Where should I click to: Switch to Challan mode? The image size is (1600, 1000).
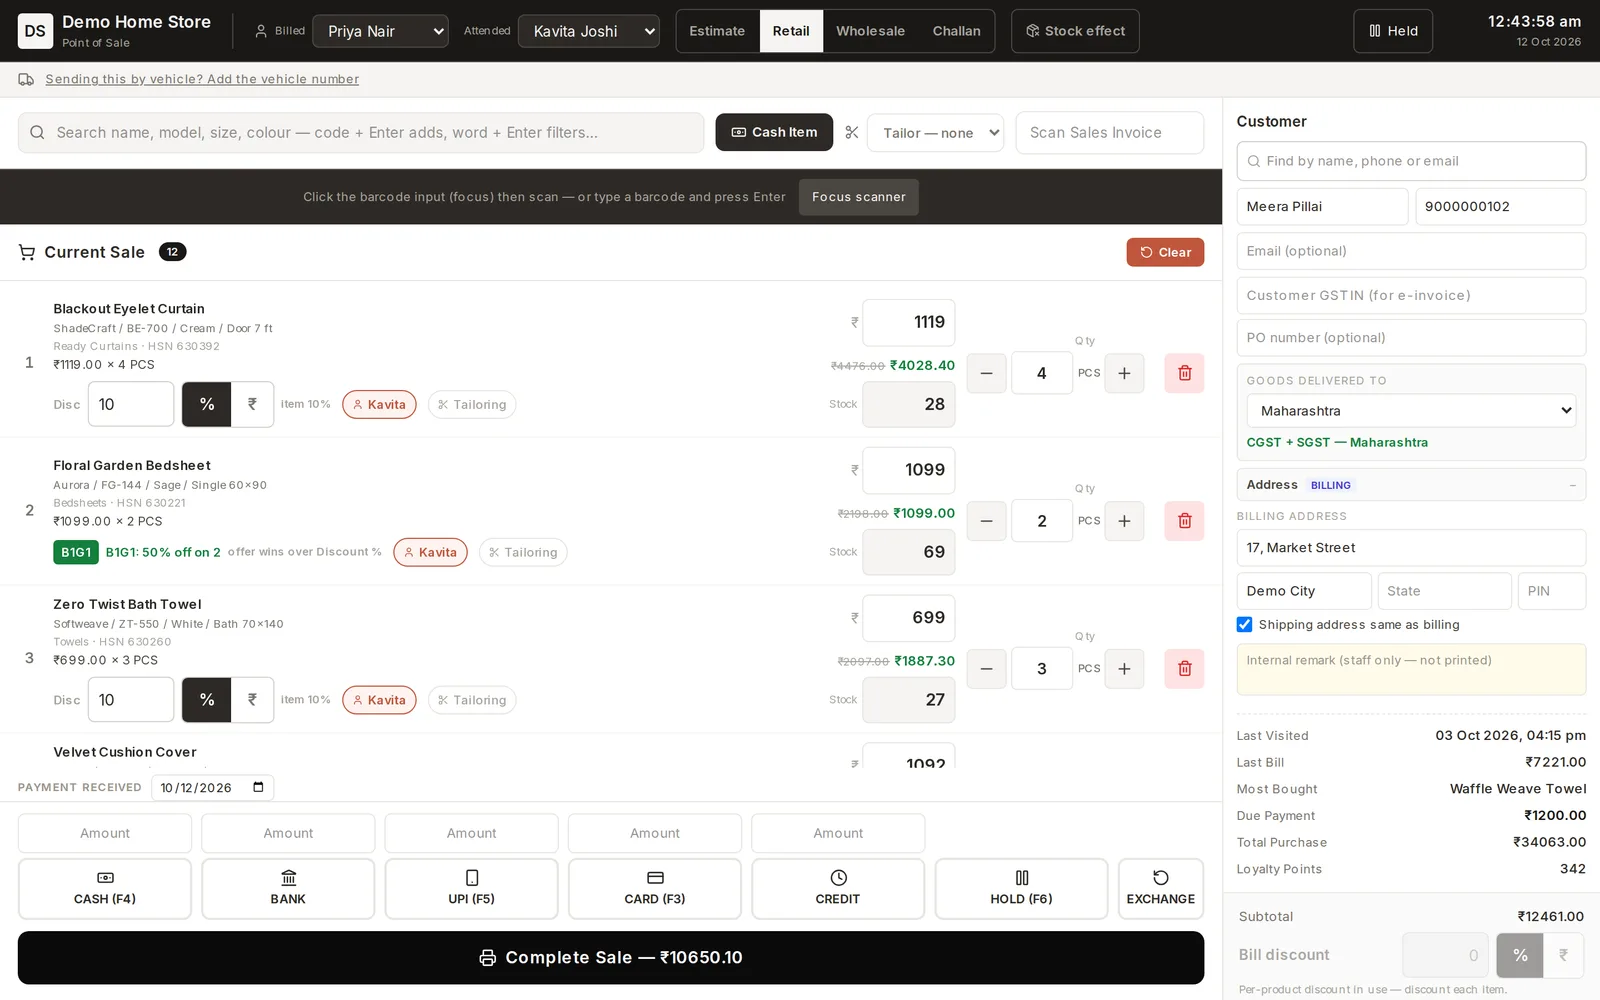click(x=957, y=31)
